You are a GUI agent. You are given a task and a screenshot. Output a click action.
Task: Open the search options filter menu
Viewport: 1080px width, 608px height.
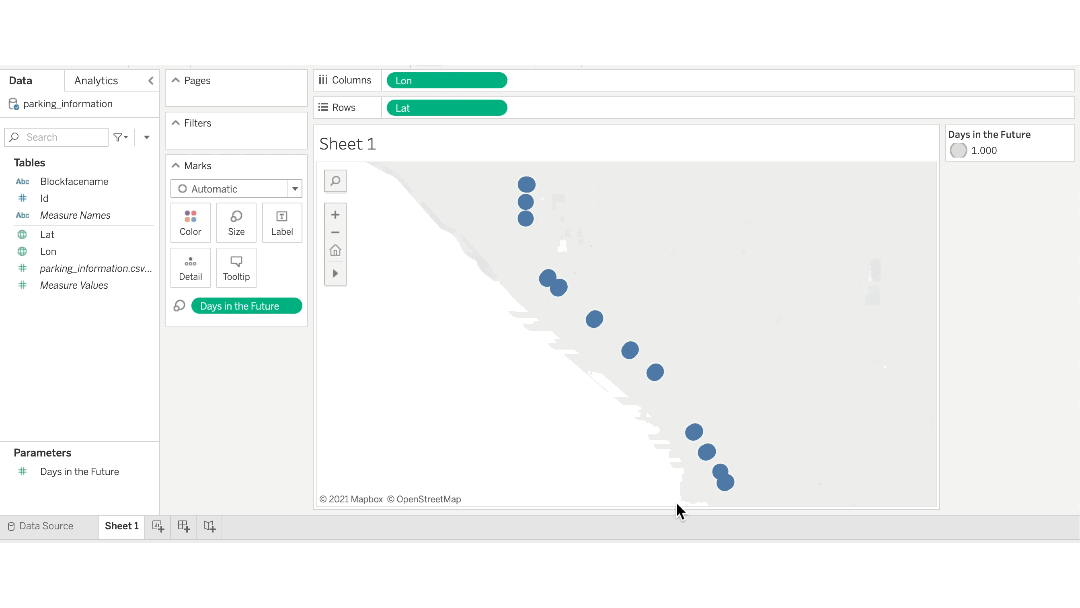tap(118, 137)
